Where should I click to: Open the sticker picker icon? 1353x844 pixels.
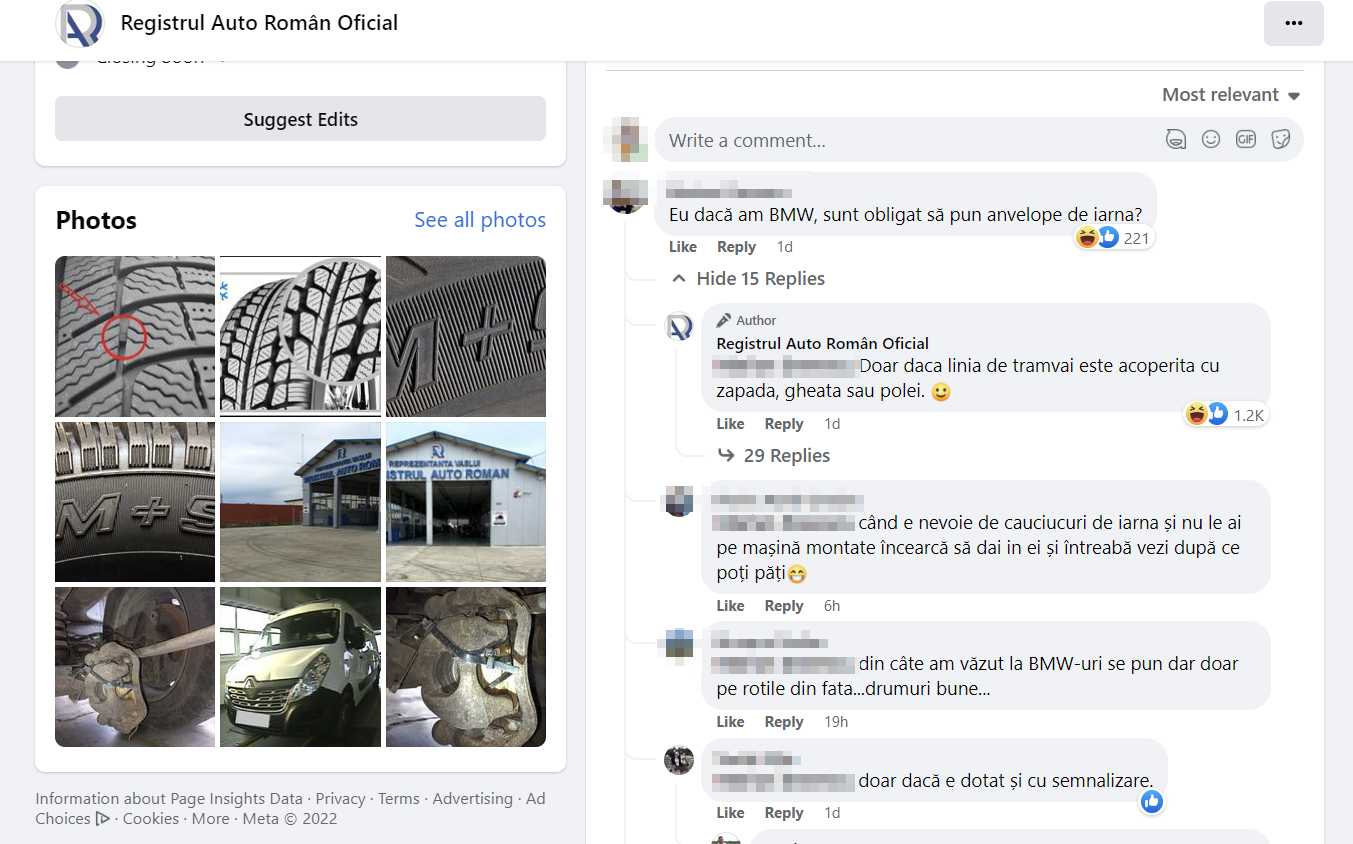coord(1281,140)
